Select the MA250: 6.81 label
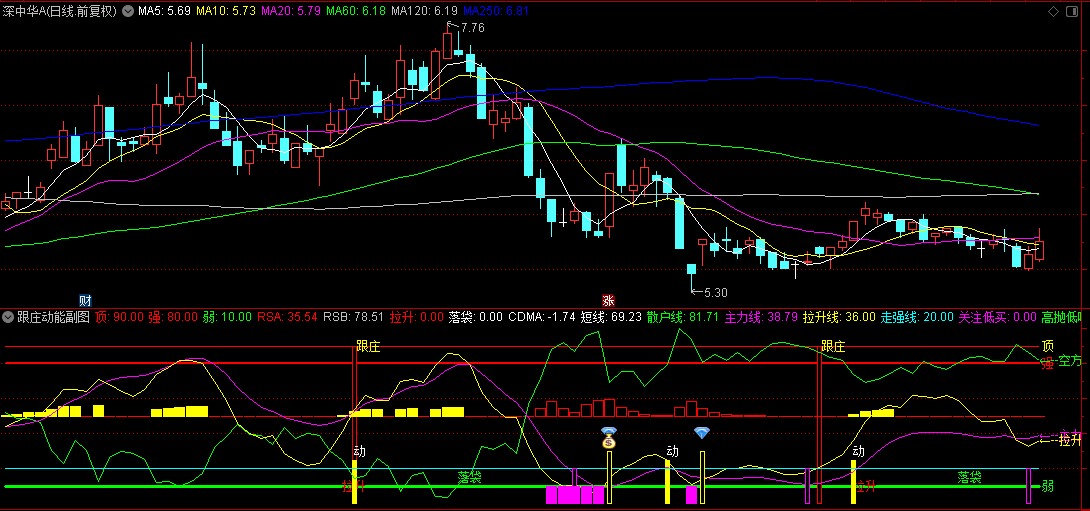This screenshot has width=1090, height=511. pos(496,10)
